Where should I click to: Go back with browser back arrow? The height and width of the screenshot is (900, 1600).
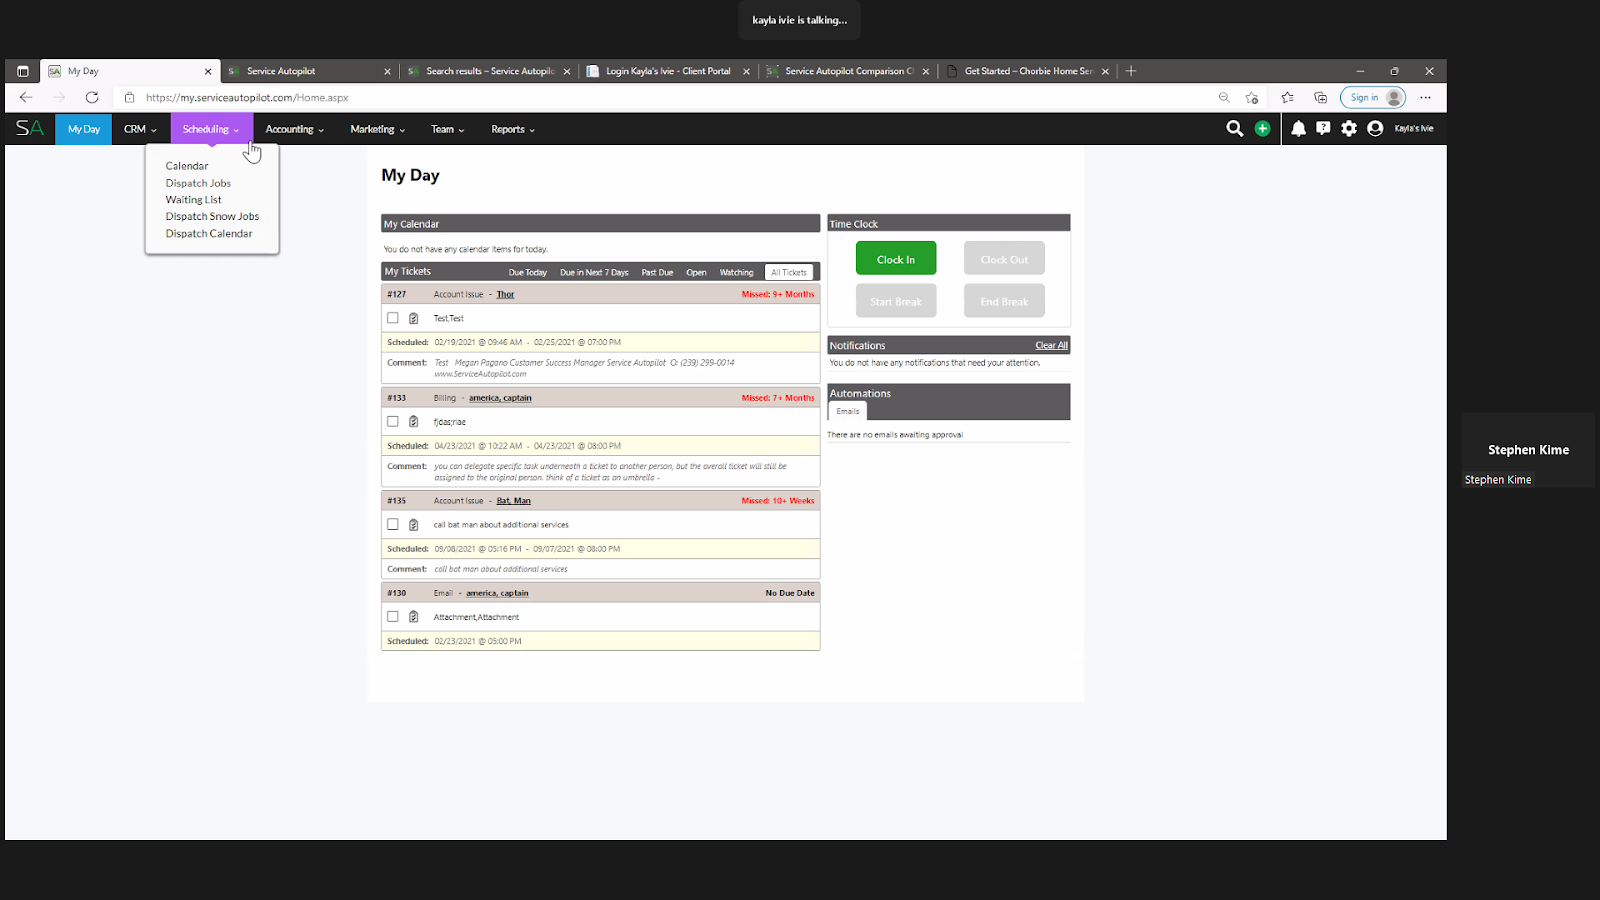(26, 97)
